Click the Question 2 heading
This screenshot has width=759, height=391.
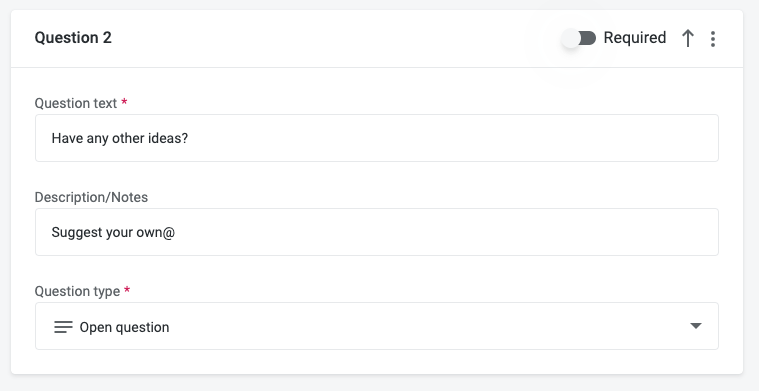[x=73, y=38]
